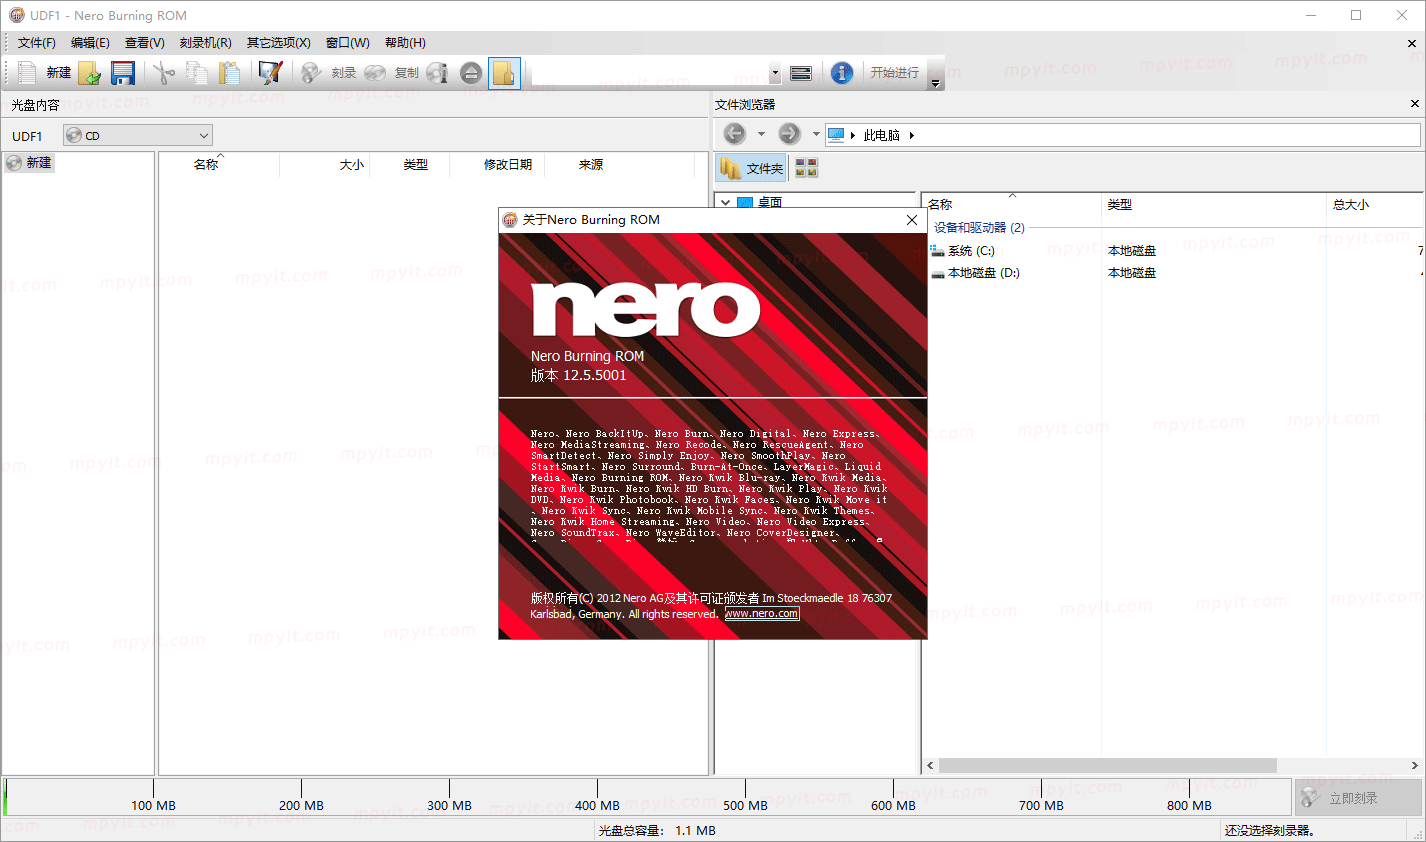Viewport: 1426px width, 842px height.
Task: Toggle the 文件夹 folders view button
Action: click(752, 168)
